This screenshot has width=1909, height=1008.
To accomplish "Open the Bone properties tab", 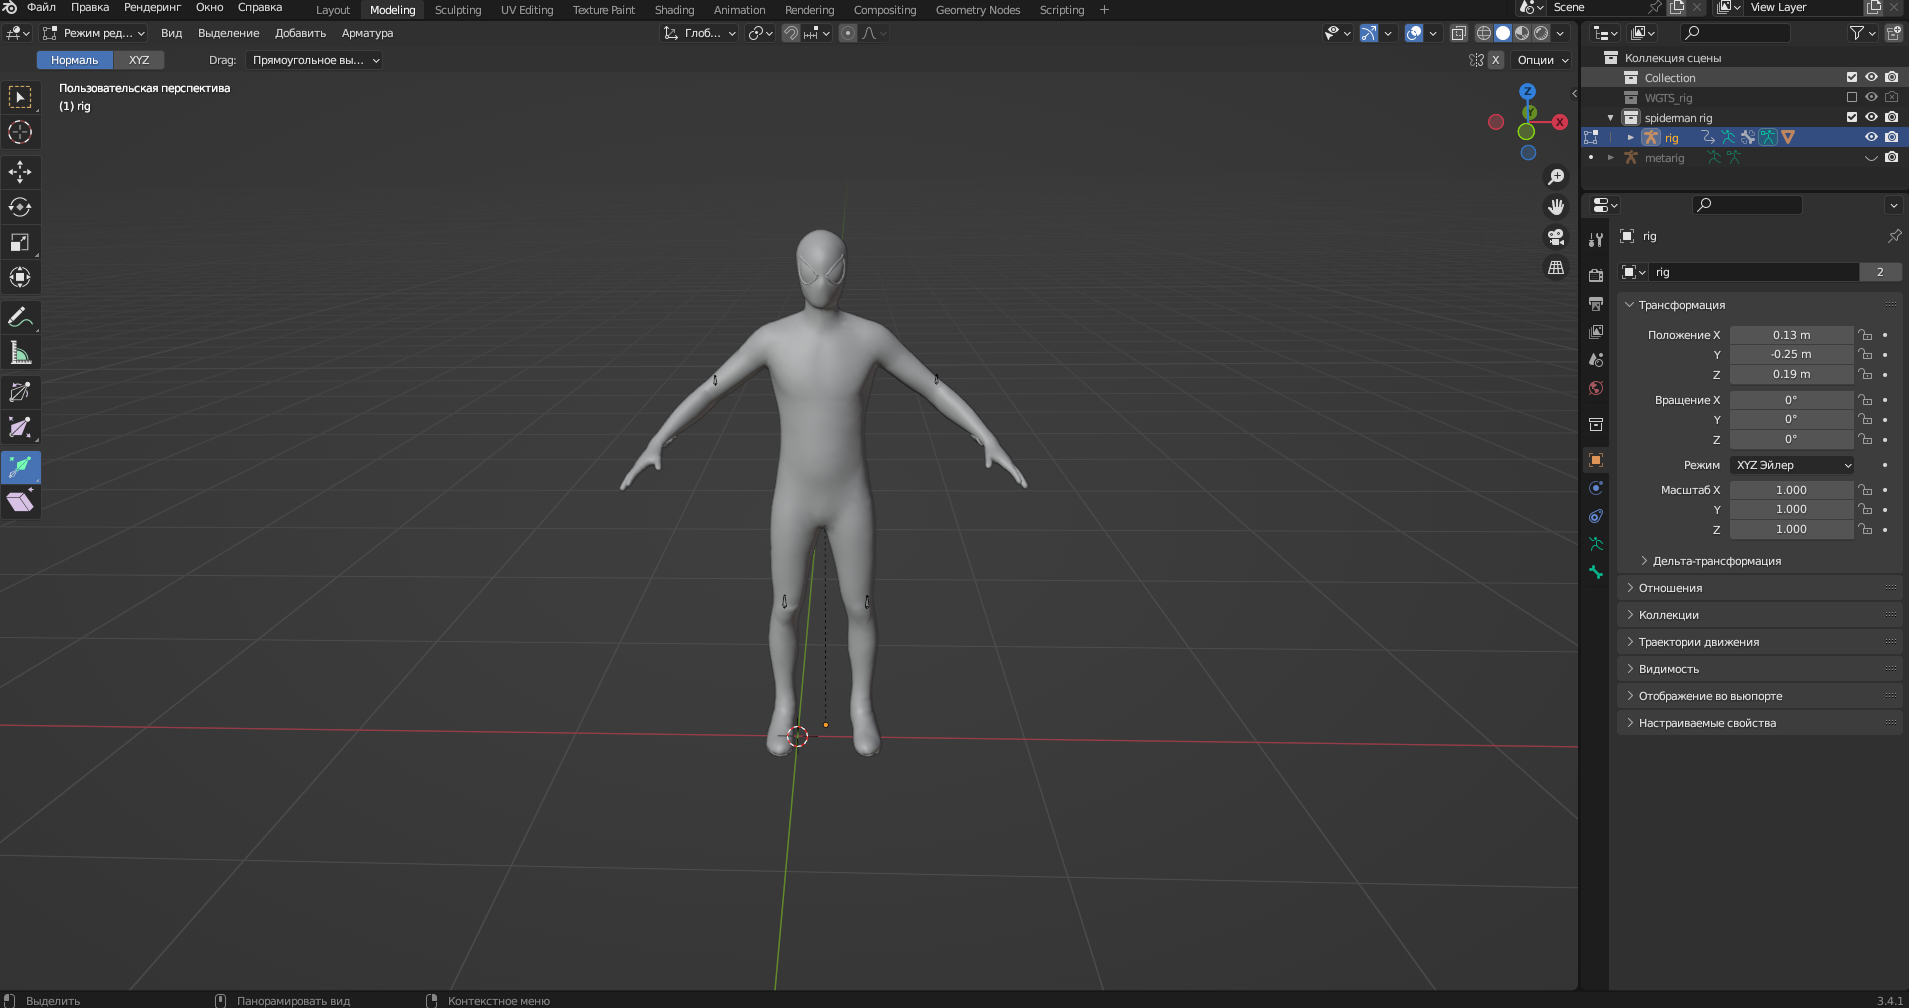I will pos(1596,572).
